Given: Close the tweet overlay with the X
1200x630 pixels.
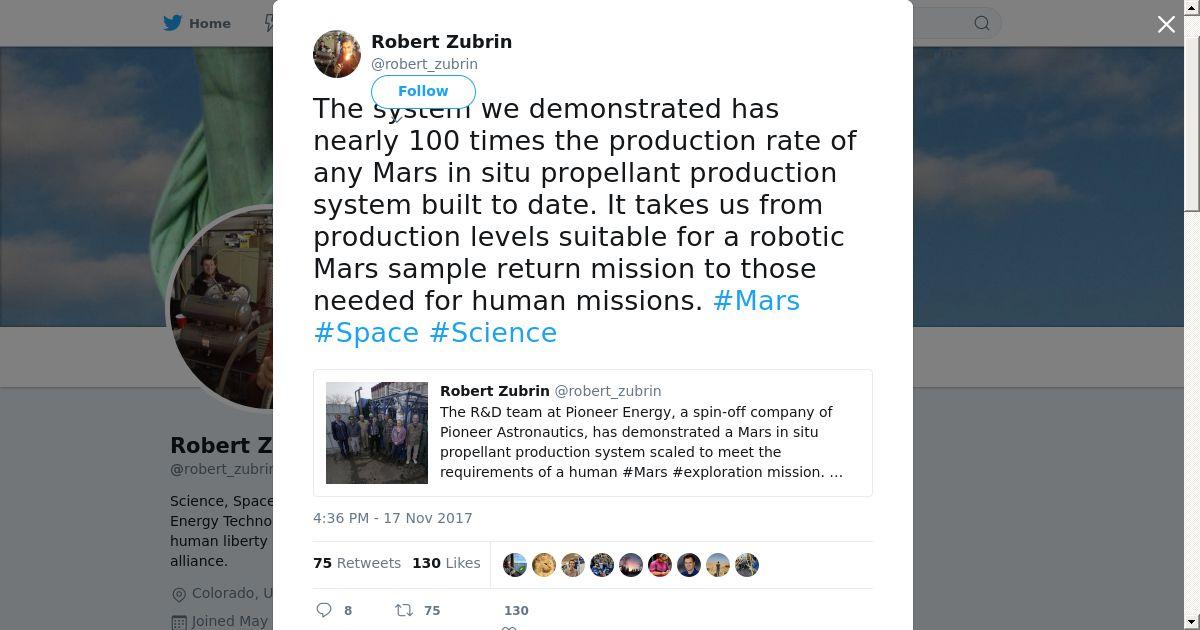Looking at the screenshot, I should pyautogui.click(x=1166, y=24).
